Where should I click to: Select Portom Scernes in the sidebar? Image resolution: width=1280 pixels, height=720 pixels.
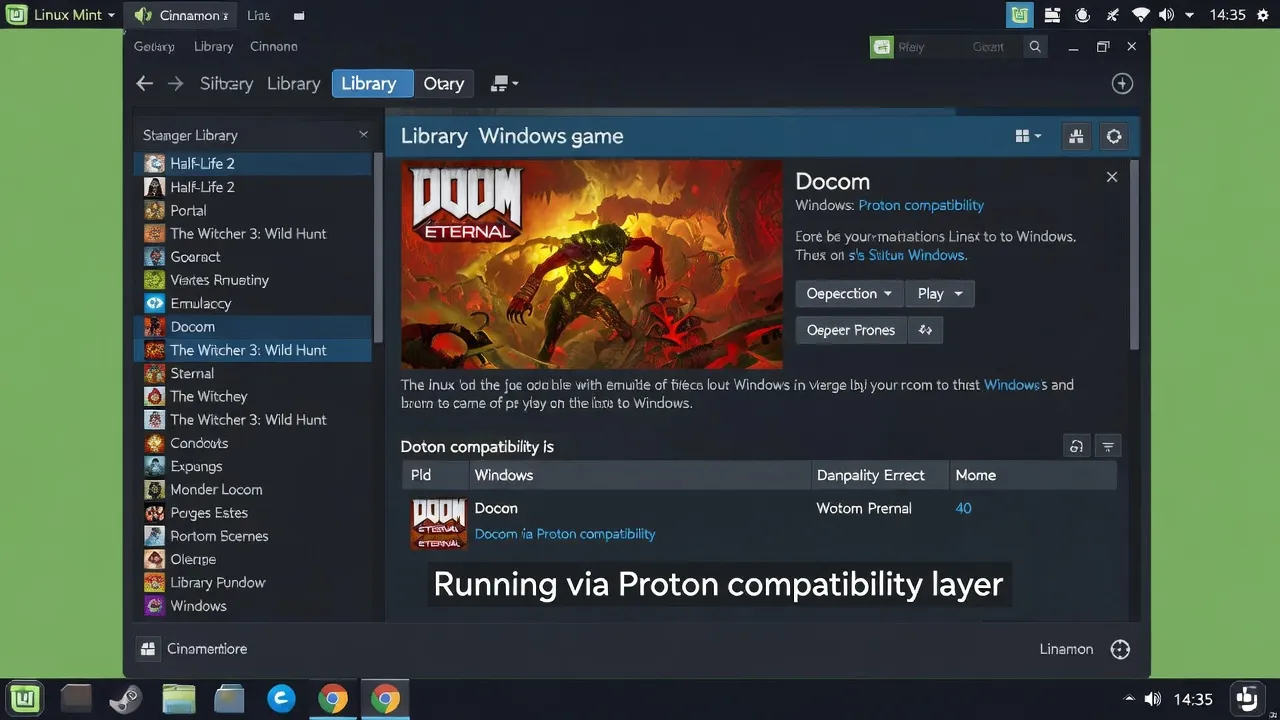coord(253,536)
